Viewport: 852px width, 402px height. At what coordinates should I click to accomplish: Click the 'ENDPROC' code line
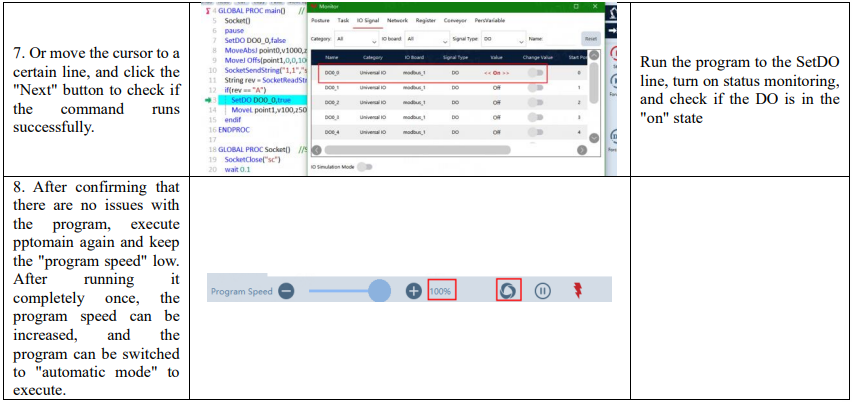233,130
